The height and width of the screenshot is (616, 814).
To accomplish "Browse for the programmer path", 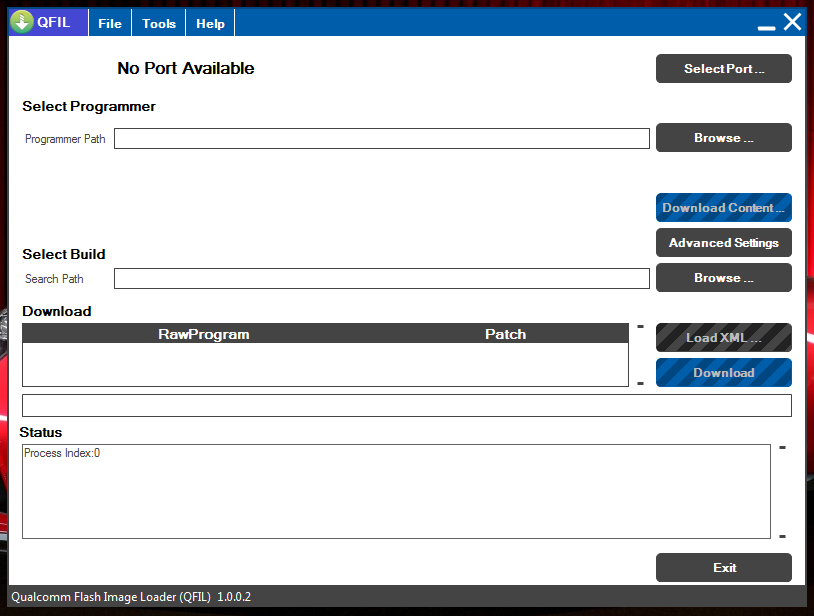I will (724, 138).
